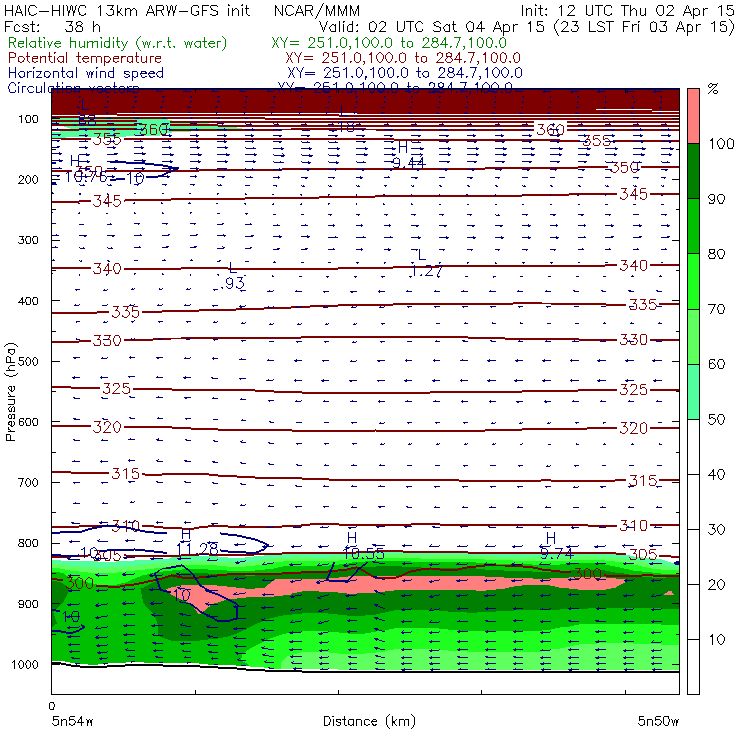The width and height of the screenshot is (740, 740).
Task: Click the green 'Relative humidity (w.r.t. water)' legend
Action: (118, 43)
